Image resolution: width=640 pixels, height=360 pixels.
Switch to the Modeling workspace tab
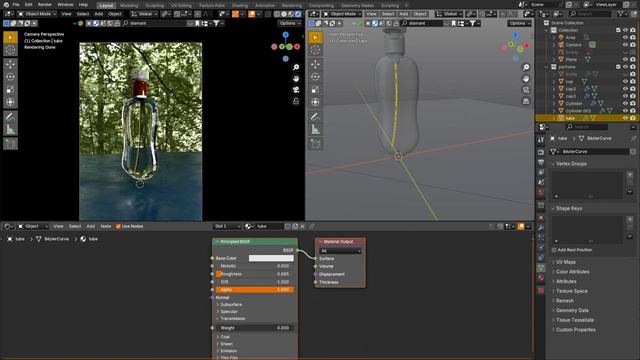[x=129, y=5]
